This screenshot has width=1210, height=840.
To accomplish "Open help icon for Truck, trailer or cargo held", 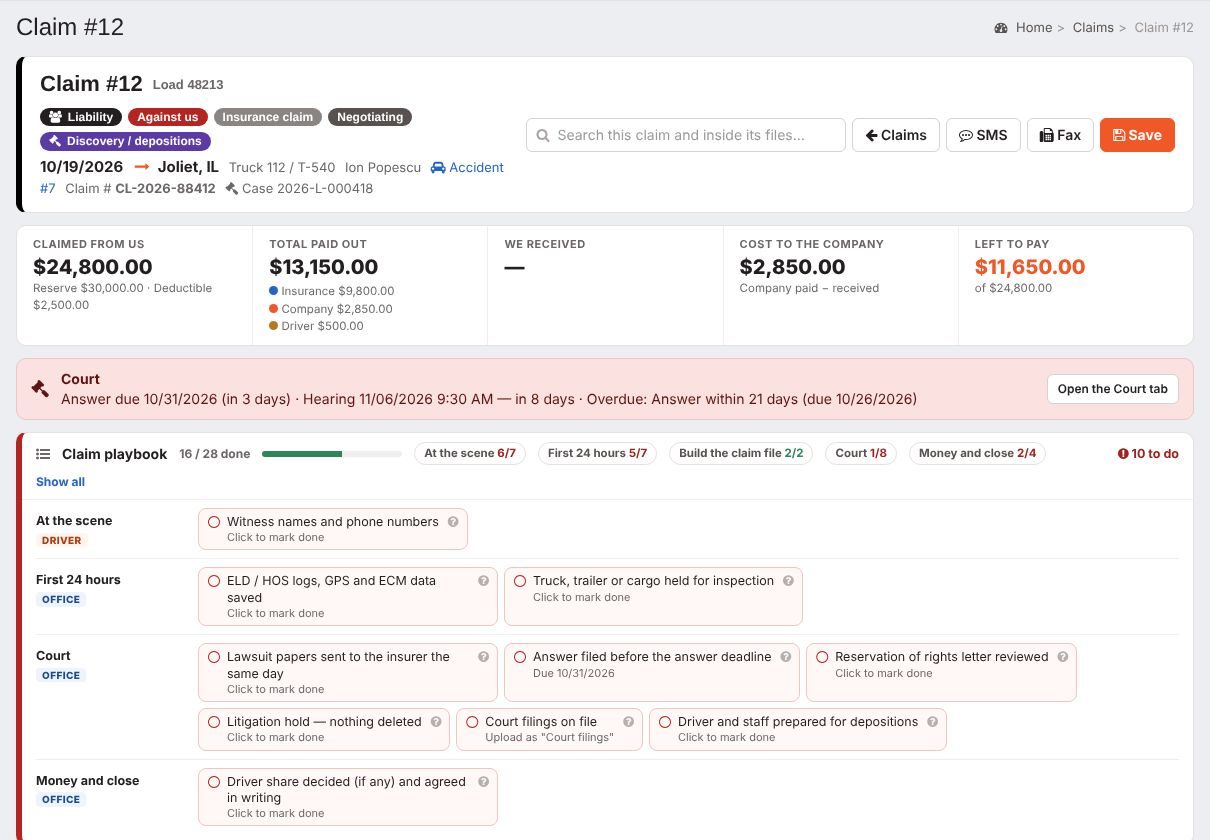I will point(788,581).
